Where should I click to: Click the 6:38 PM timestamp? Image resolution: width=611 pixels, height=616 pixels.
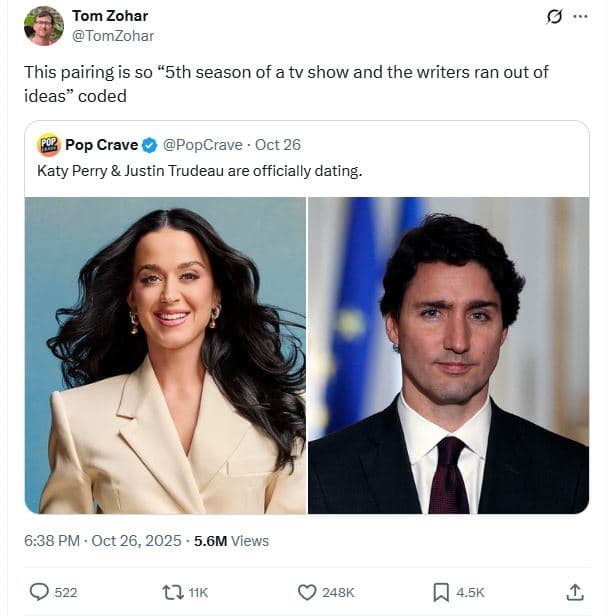[54, 540]
